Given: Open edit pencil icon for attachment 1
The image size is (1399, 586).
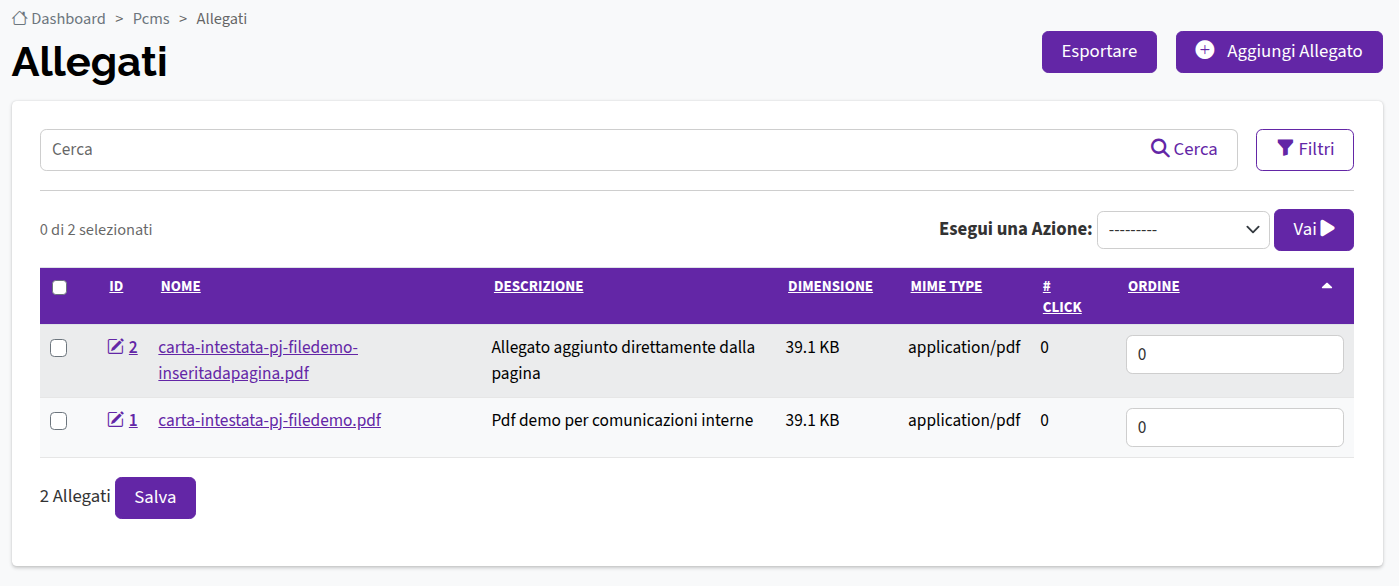Looking at the screenshot, I should tap(116, 420).
